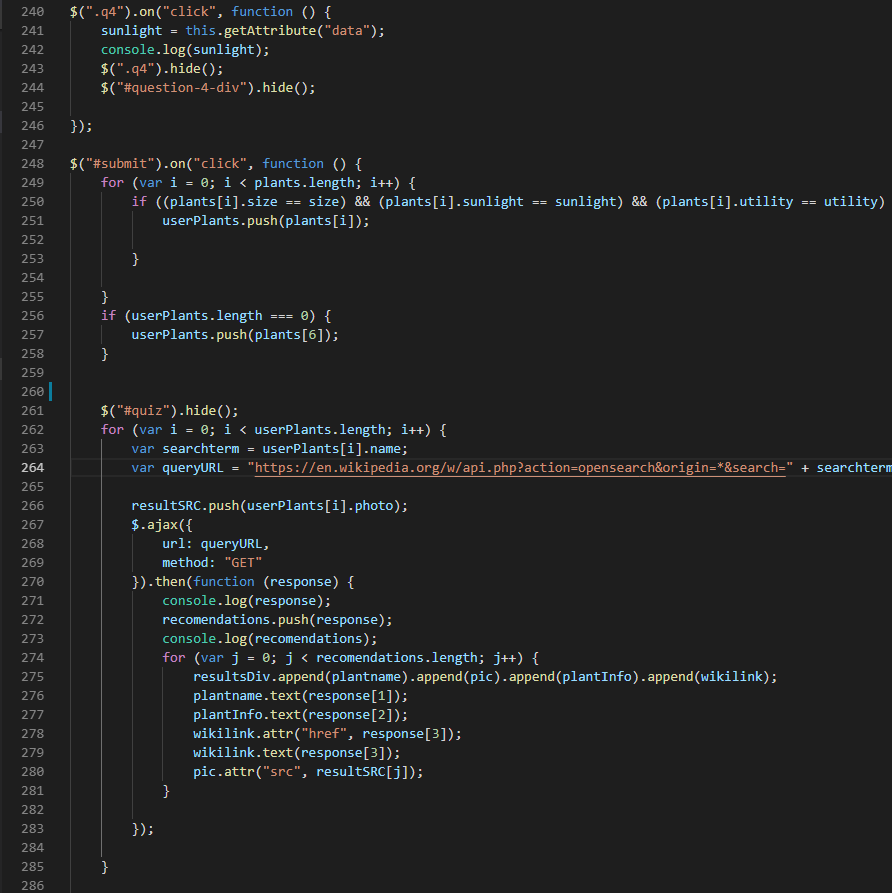The image size is (892, 893).
Task: Click line number 240 in the gutter
Action: click(x=32, y=12)
